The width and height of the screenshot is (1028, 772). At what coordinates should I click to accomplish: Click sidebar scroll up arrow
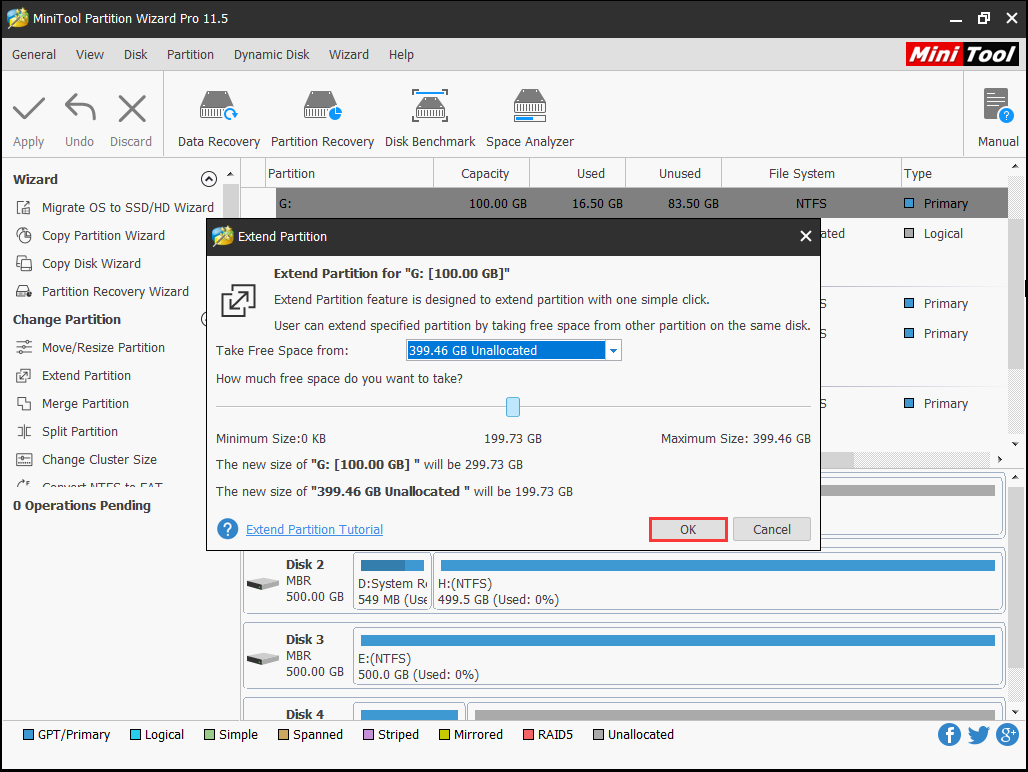click(230, 174)
